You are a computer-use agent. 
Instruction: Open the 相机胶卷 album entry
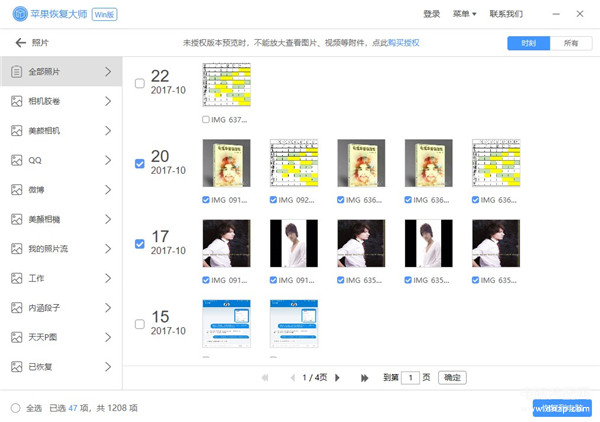pos(61,101)
